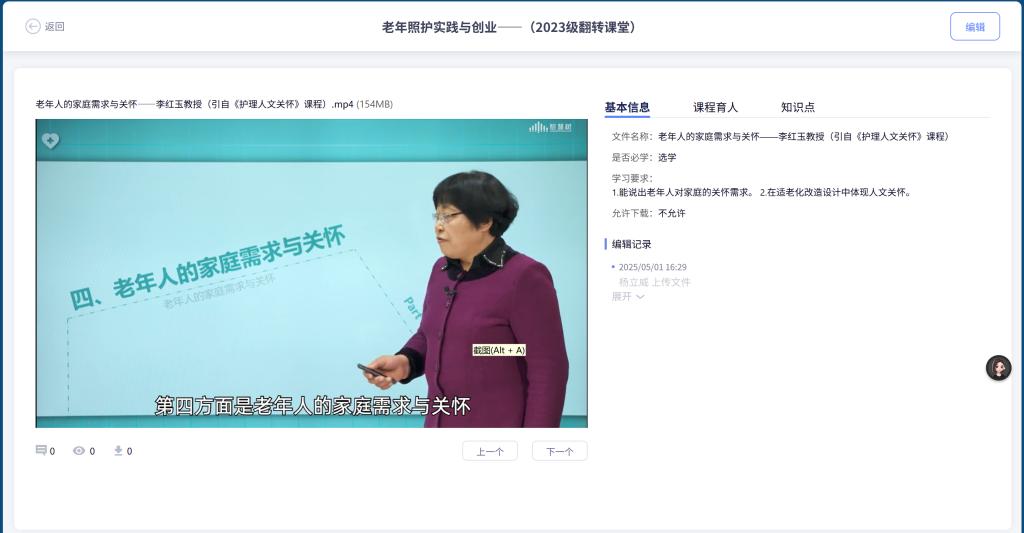Open the 知识点 tab
Viewport: 1024px width, 533px height.
click(798, 107)
